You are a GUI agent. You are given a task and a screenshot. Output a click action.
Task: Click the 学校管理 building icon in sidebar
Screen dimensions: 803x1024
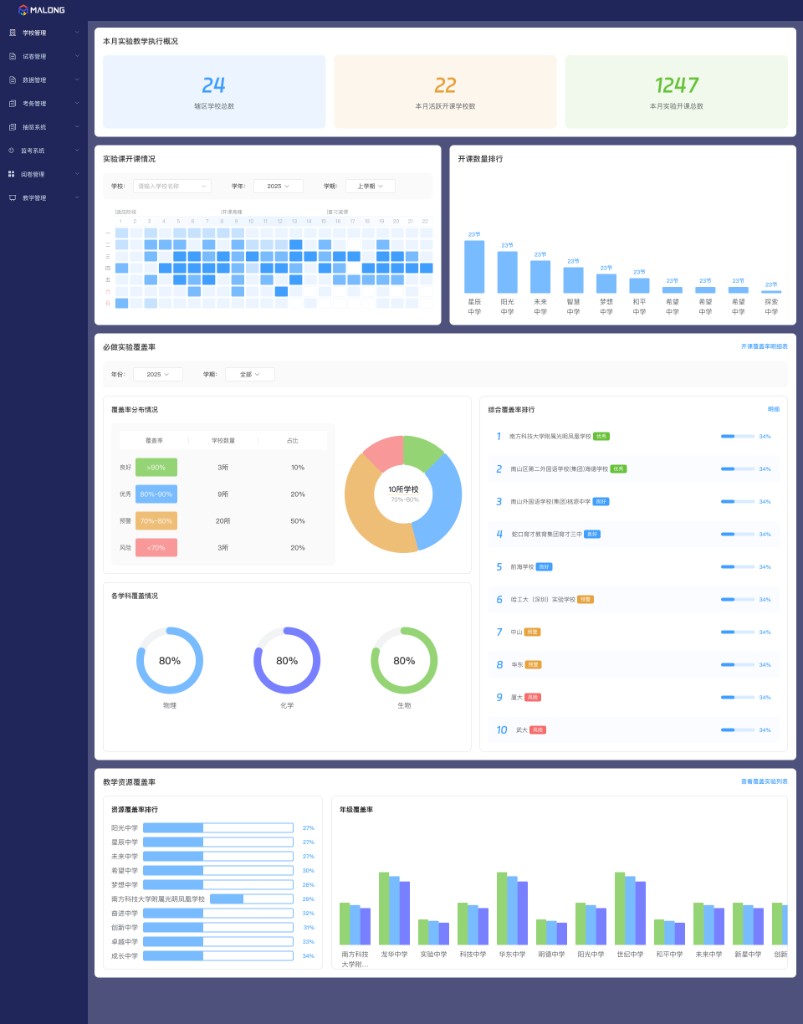pos(12,33)
